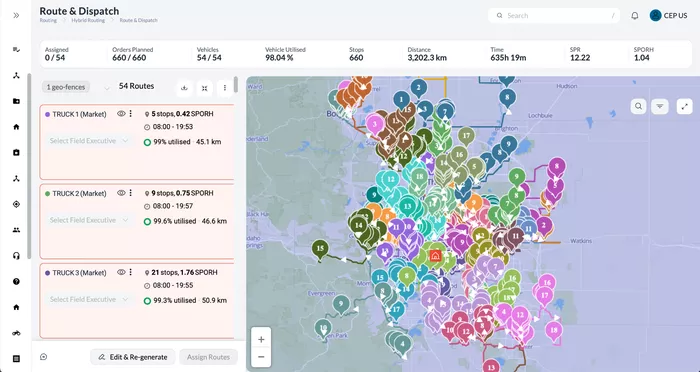Viewport: 700px width, 372px height.
Task: Click the red depot home marker on map
Action: tap(435, 256)
